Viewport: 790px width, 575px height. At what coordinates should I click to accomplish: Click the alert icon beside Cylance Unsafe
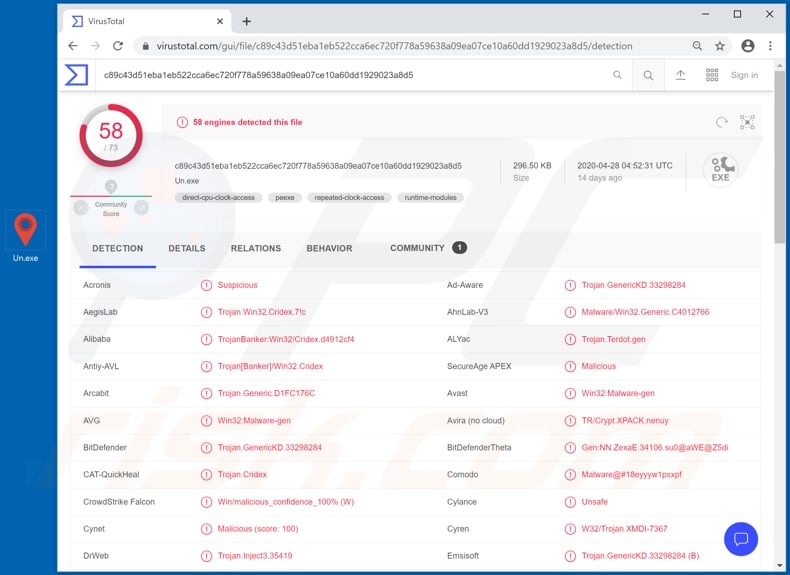[x=570, y=502]
